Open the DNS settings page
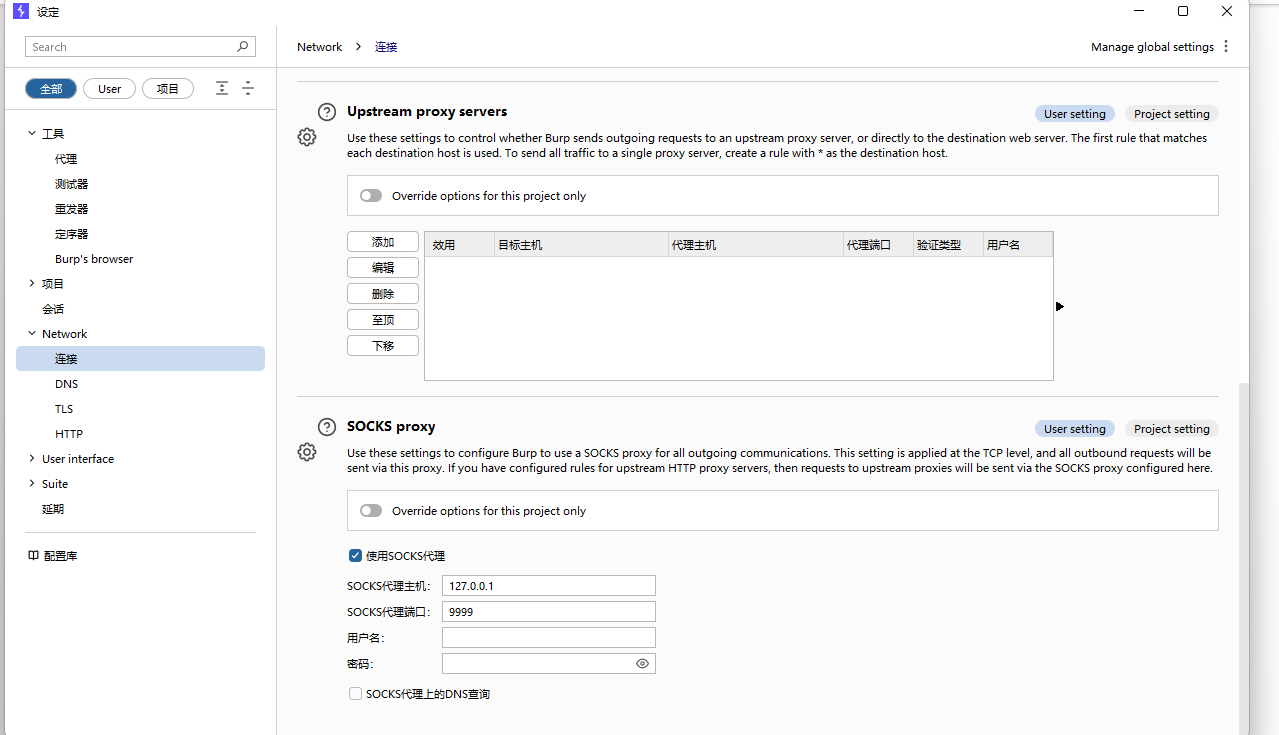The height and width of the screenshot is (735, 1279). [x=66, y=384]
